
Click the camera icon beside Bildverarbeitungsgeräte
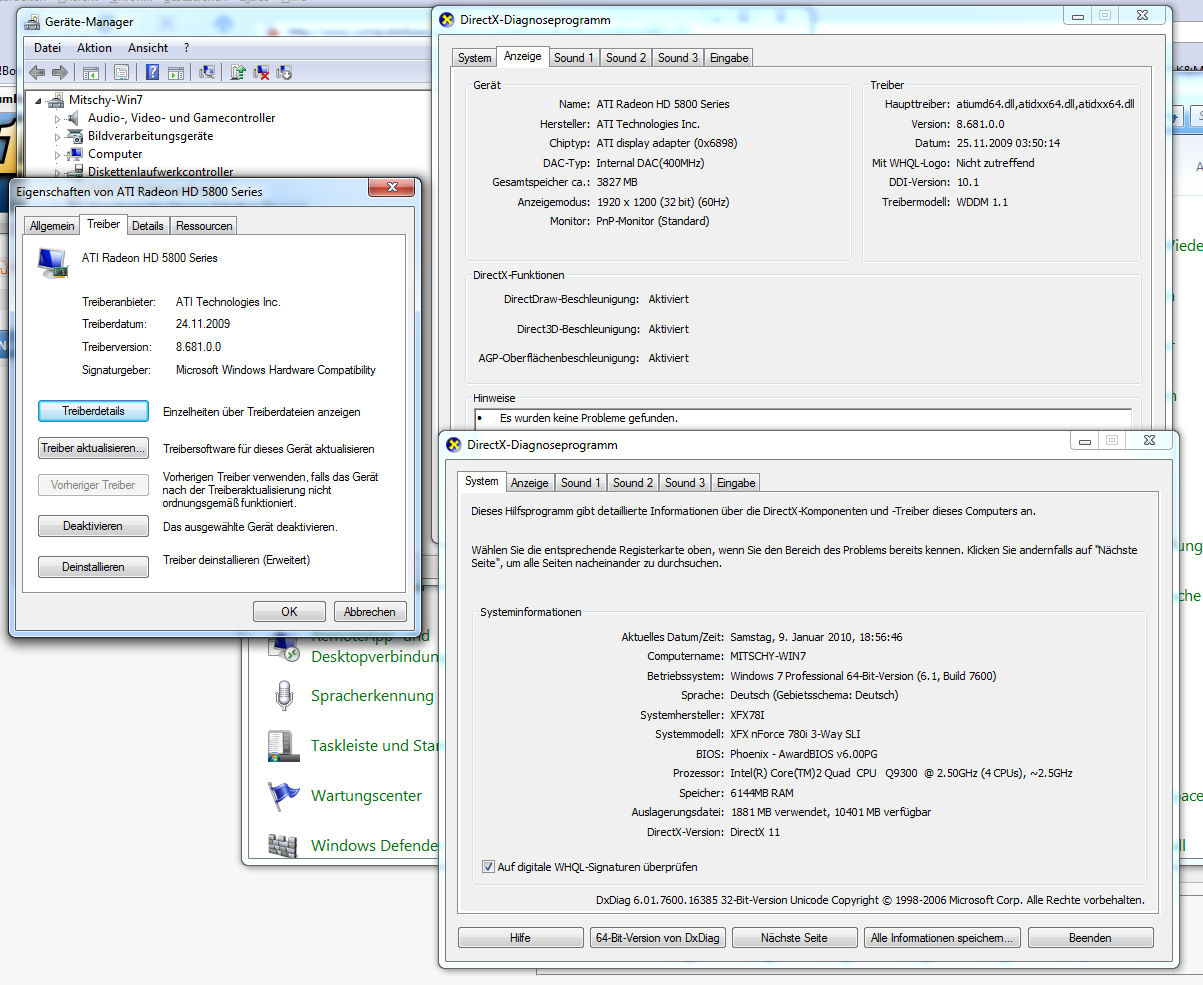pyautogui.click(x=75, y=136)
